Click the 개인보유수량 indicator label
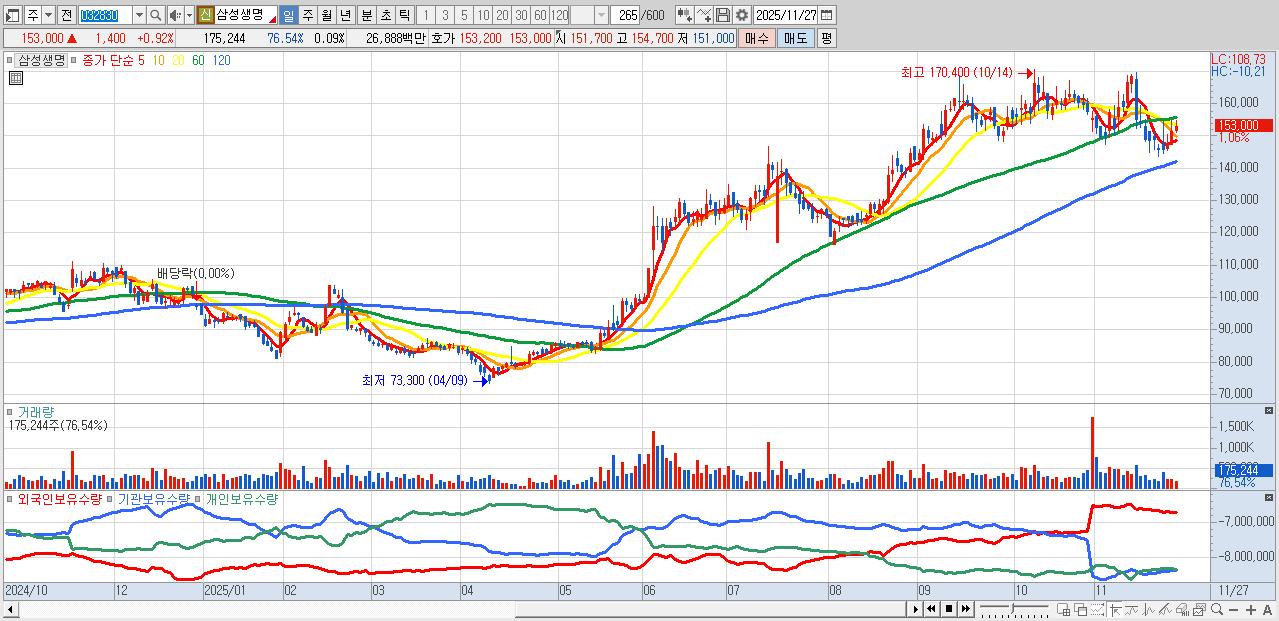The height and width of the screenshot is (621, 1279). (242, 498)
